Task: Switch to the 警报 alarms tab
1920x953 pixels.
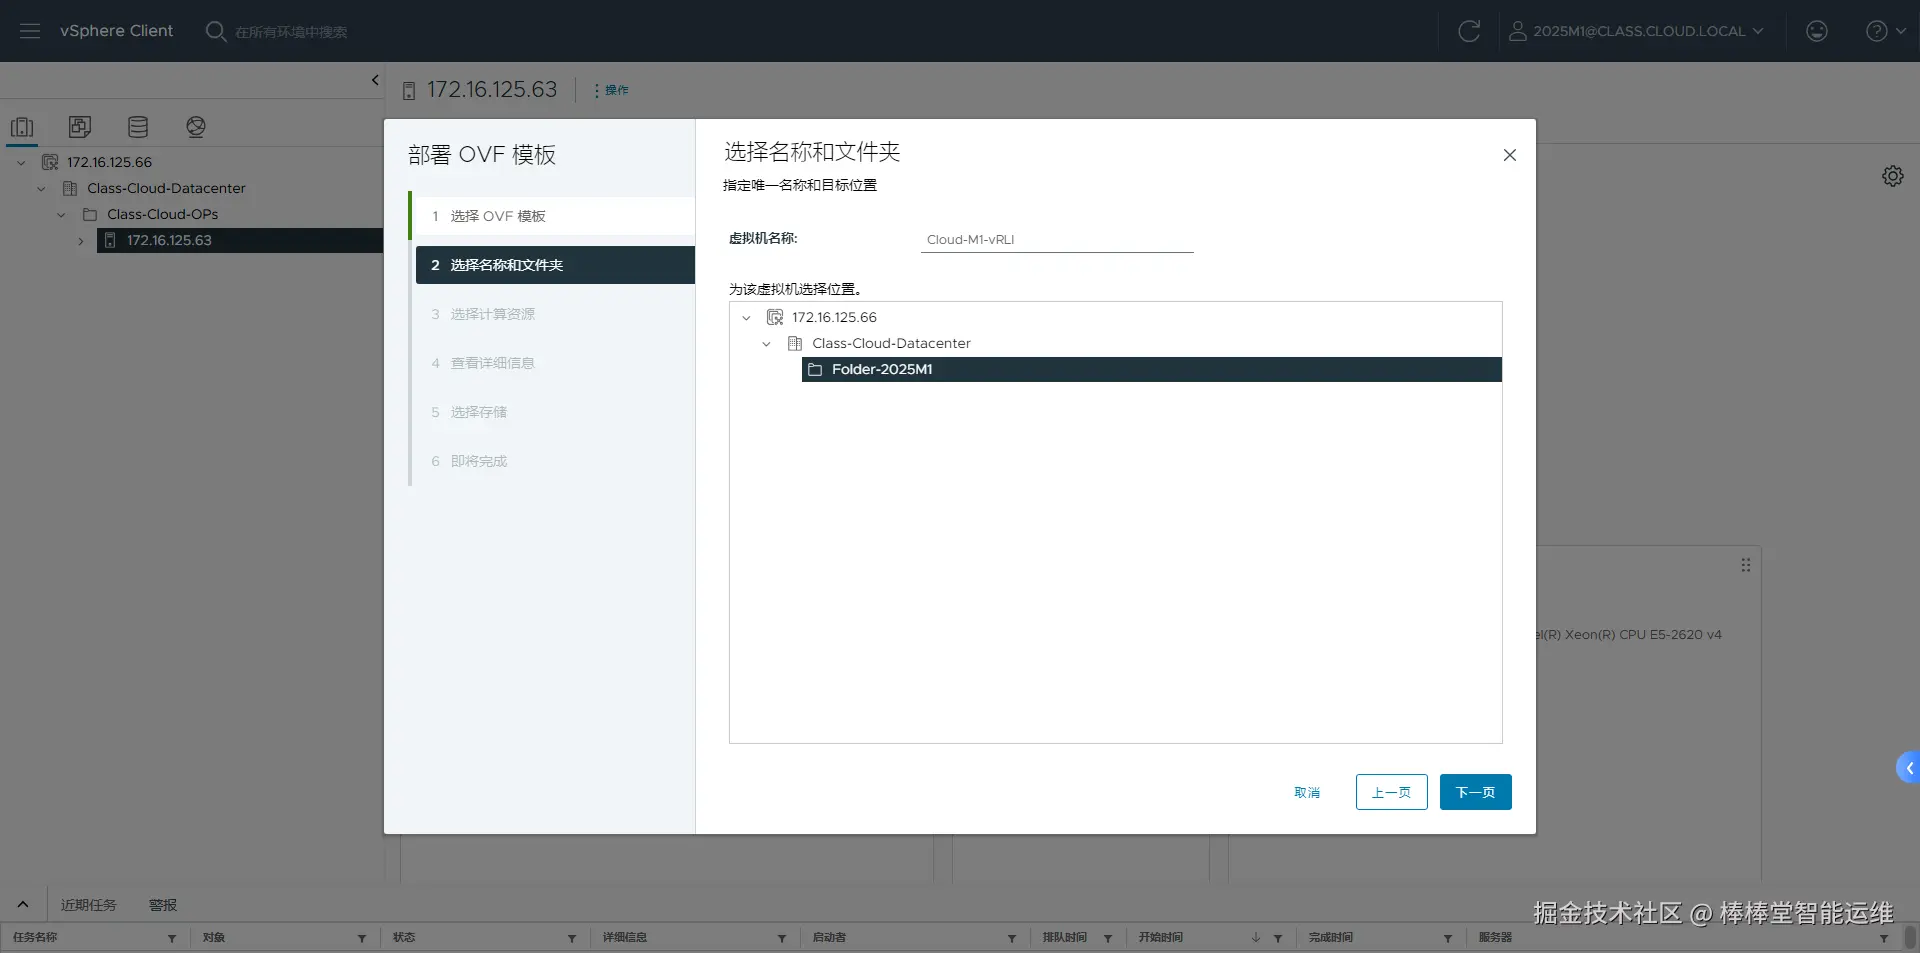Action: 163,905
